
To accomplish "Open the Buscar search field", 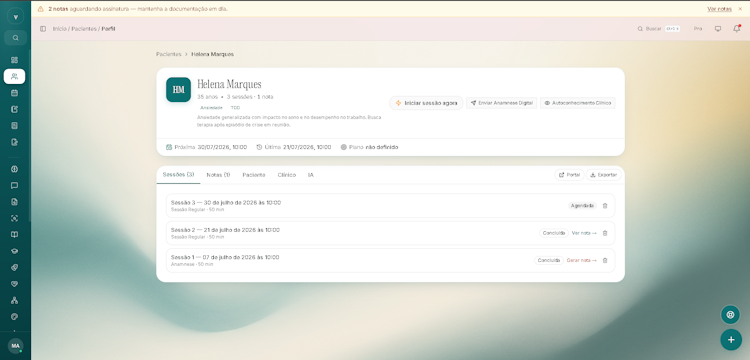I will click(x=659, y=29).
